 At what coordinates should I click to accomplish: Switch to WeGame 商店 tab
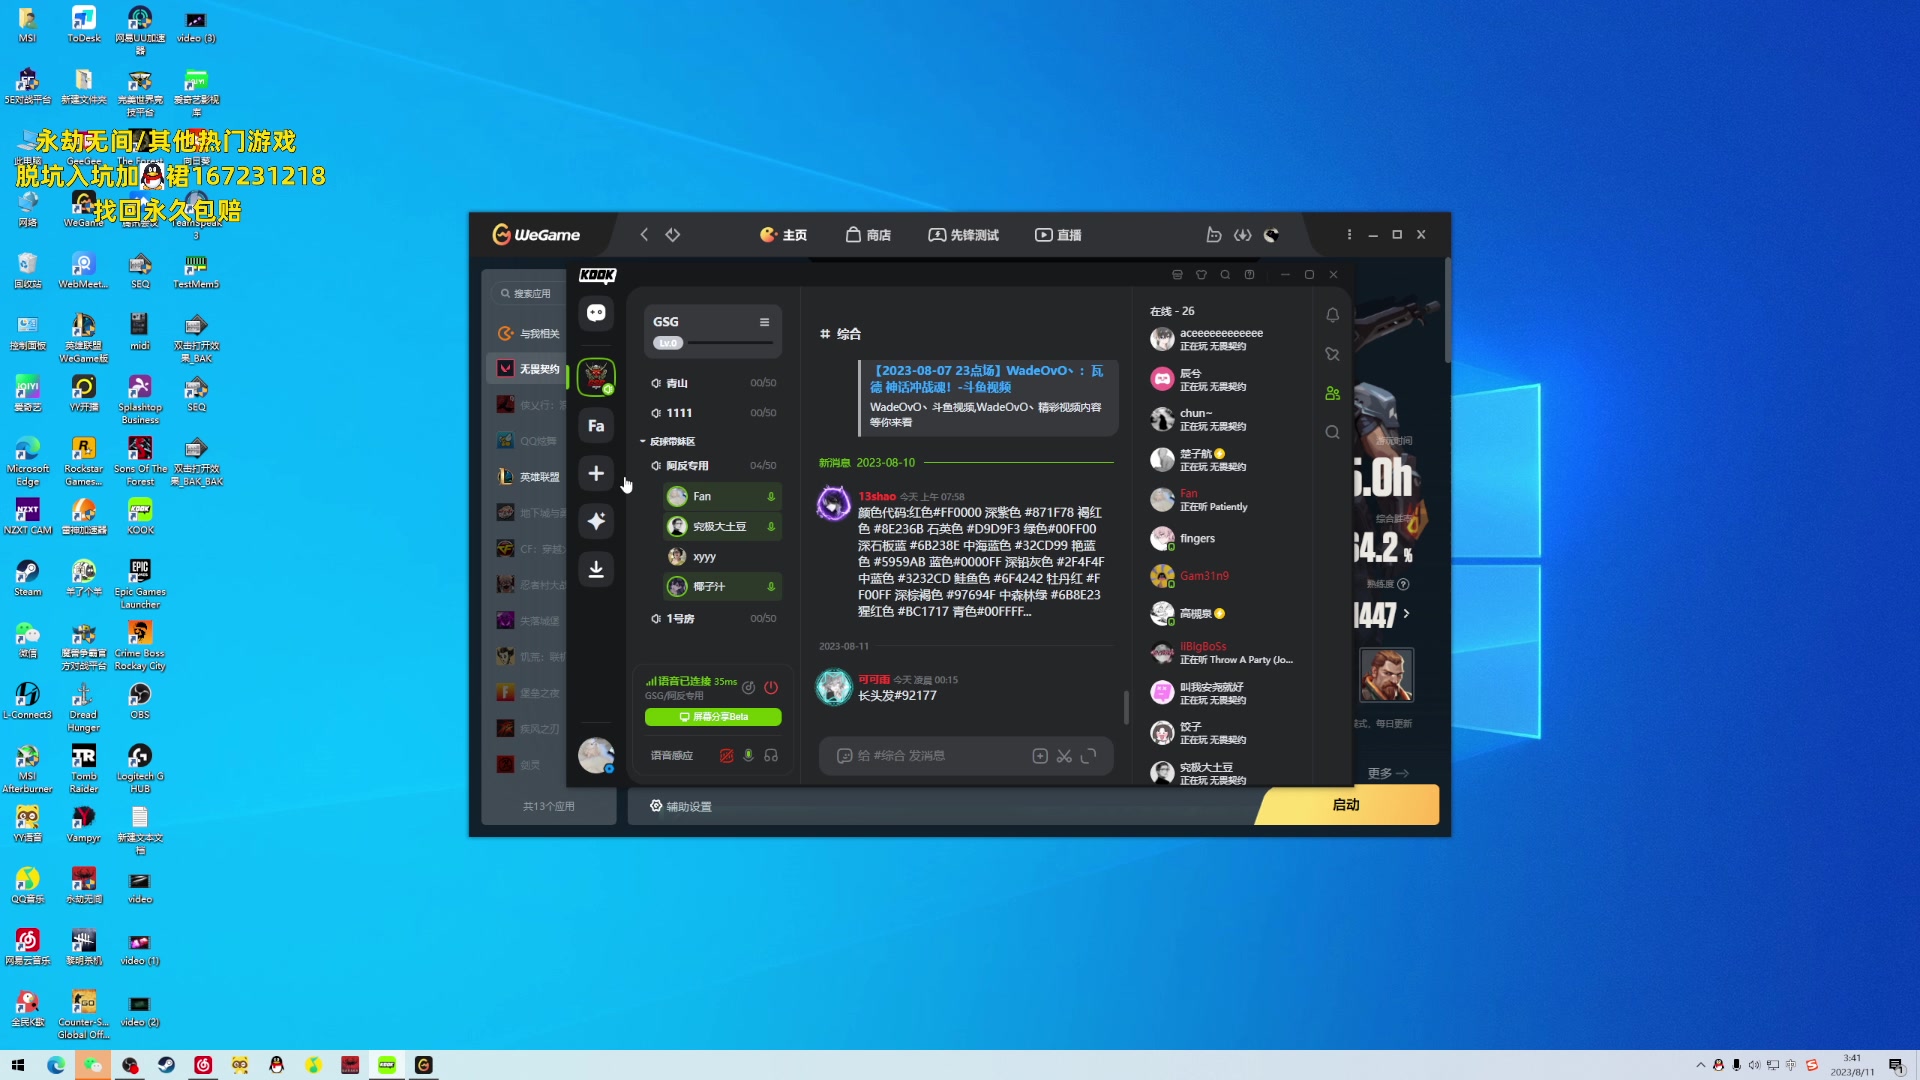(x=868, y=235)
